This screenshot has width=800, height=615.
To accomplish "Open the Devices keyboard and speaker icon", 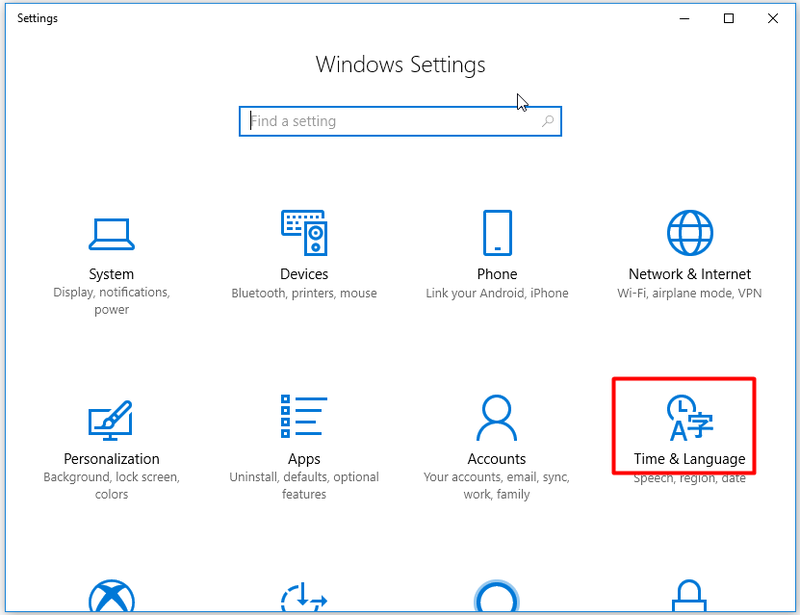I will pos(304,233).
